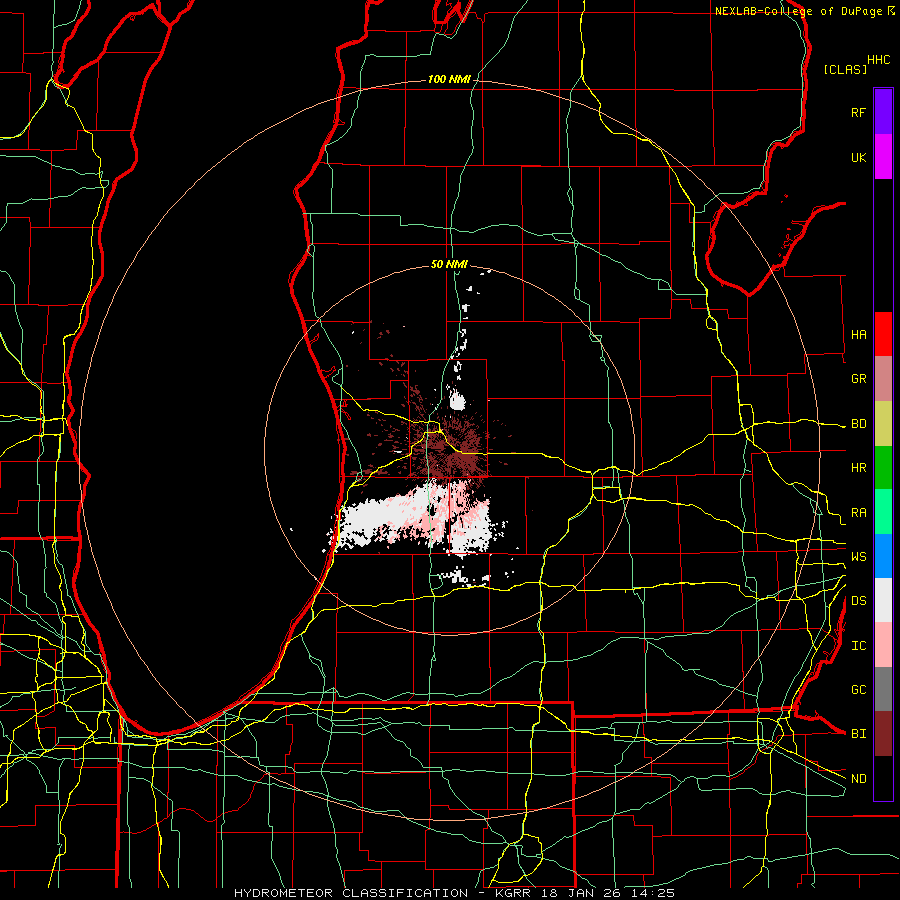Click the small white blob north of radar

(x=457, y=400)
